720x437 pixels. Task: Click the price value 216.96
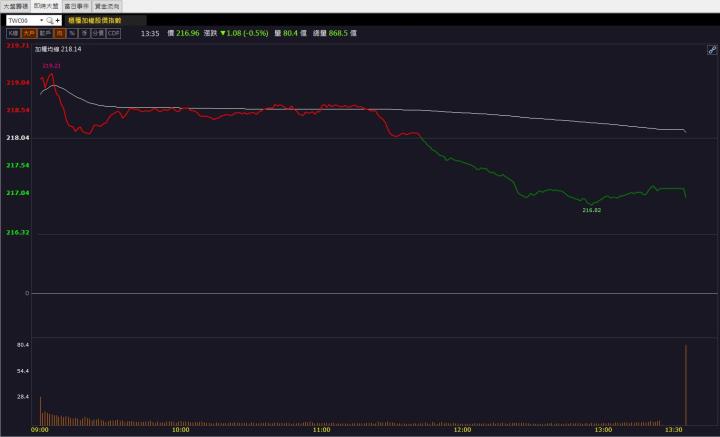(188, 33)
